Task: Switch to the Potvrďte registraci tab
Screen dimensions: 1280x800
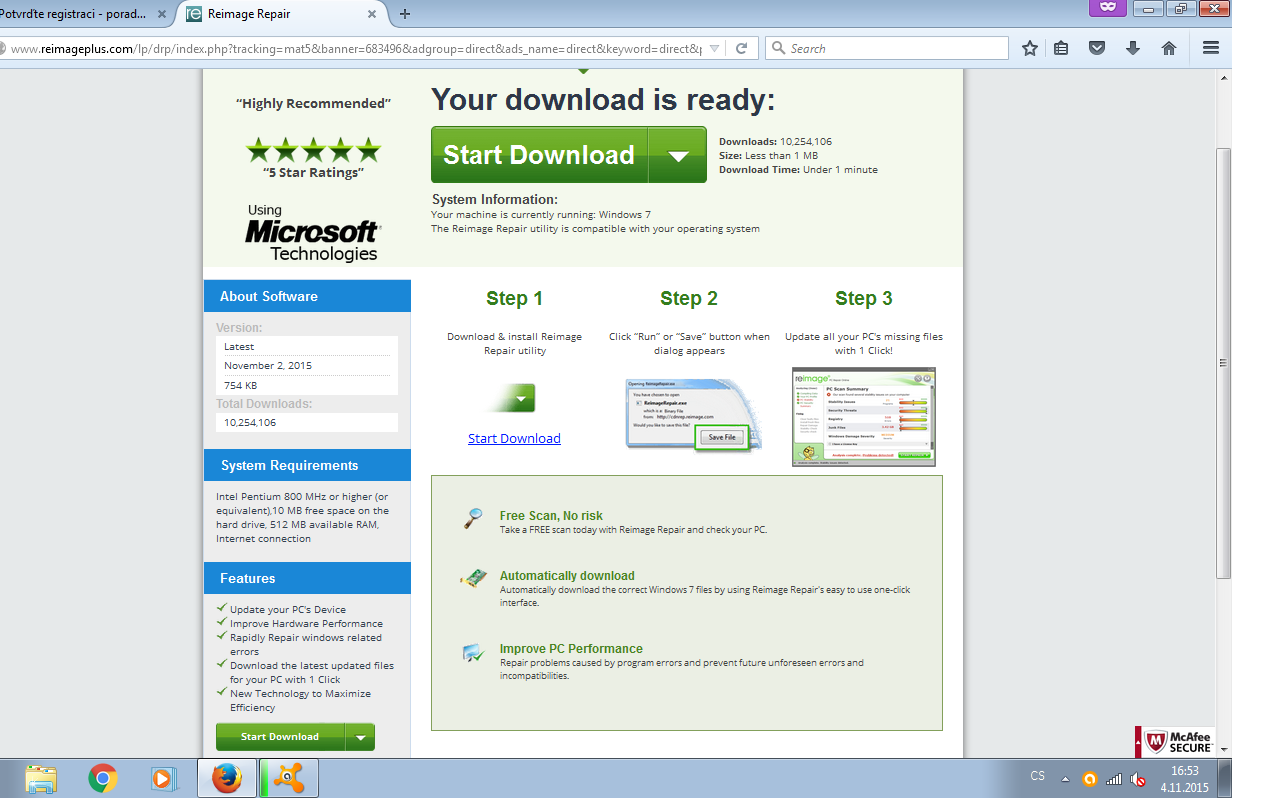Action: pos(72,14)
